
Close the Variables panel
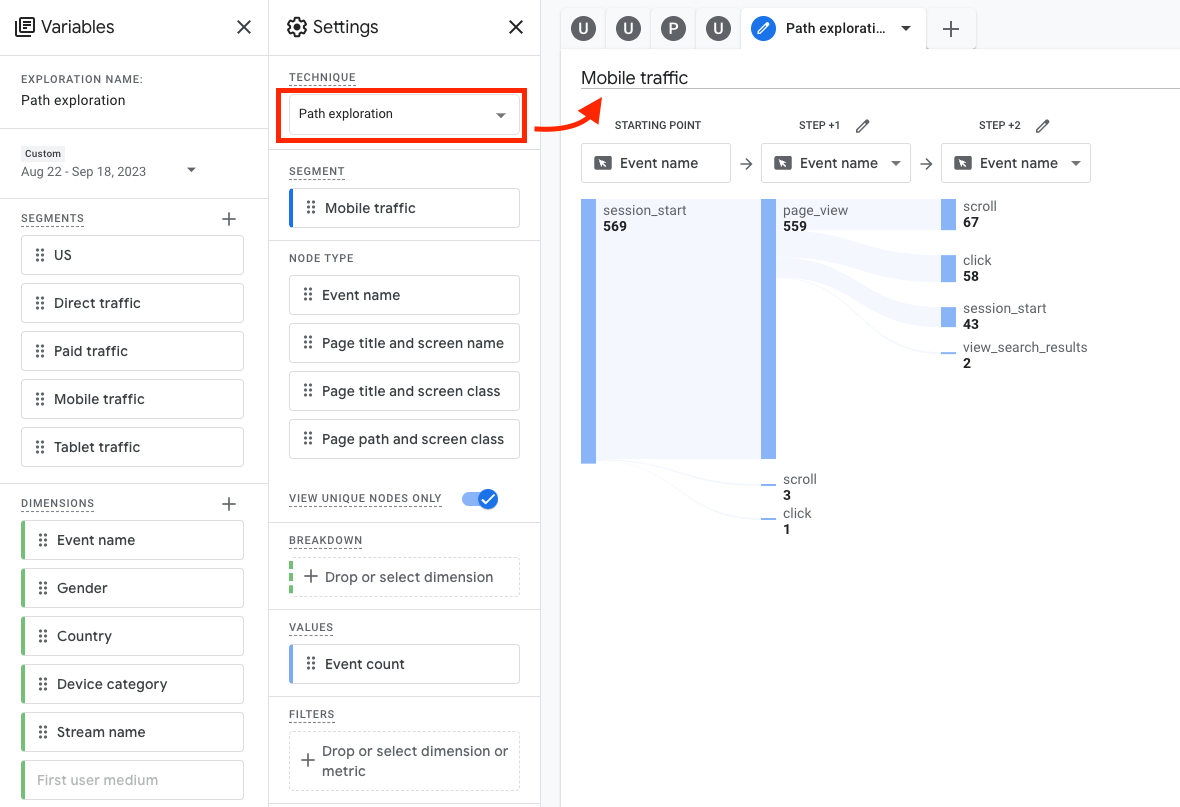244,27
